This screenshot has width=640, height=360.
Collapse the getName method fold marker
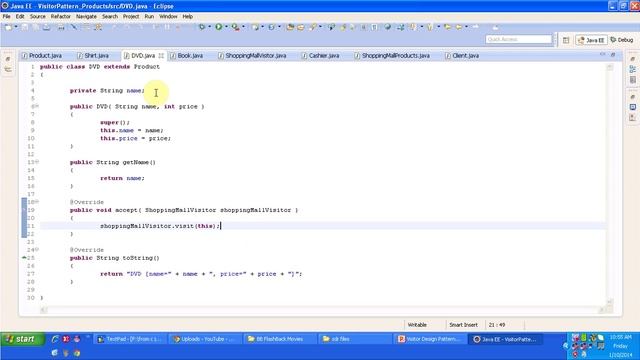pyautogui.click(x=37, y=162)
